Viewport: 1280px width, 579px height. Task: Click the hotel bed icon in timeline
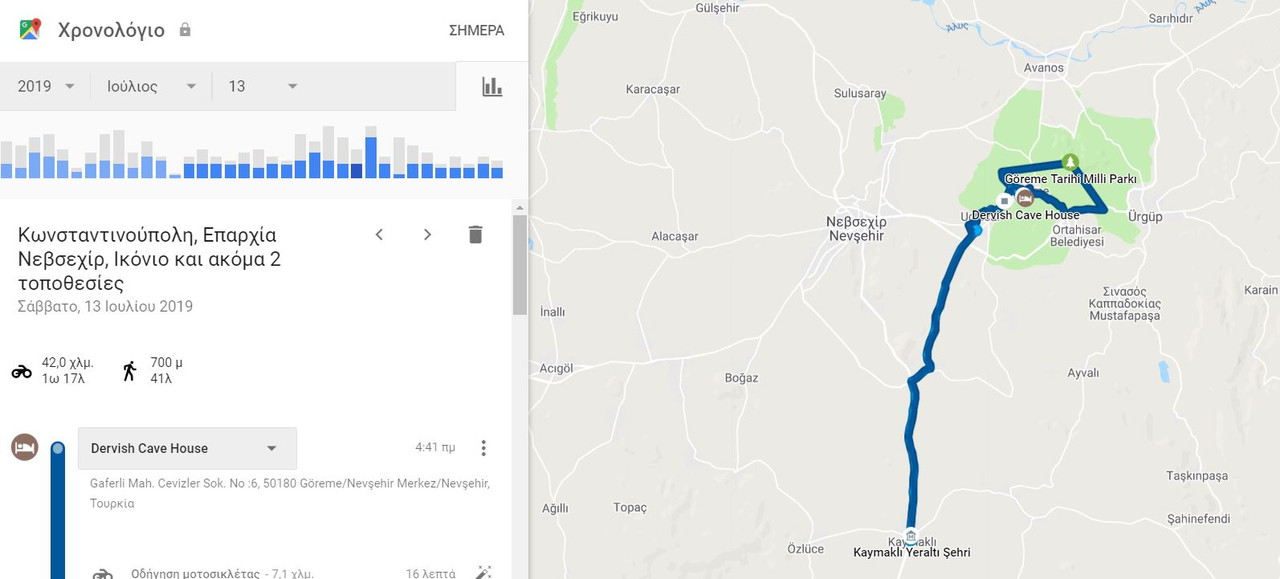click(24, 447)
